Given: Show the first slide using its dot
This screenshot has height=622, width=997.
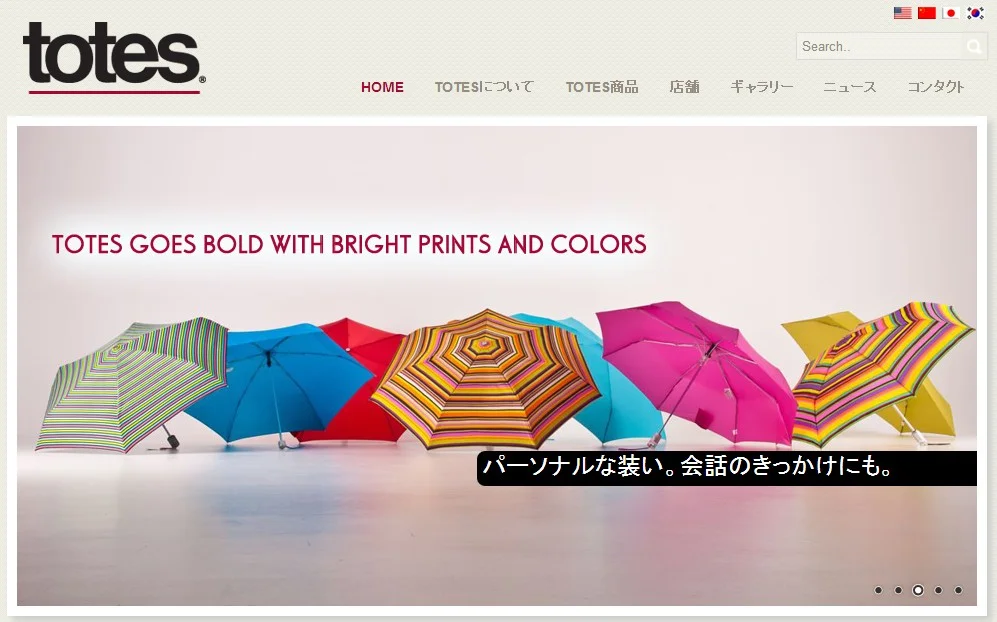Looking at the screenshot, I should [878, 590].
